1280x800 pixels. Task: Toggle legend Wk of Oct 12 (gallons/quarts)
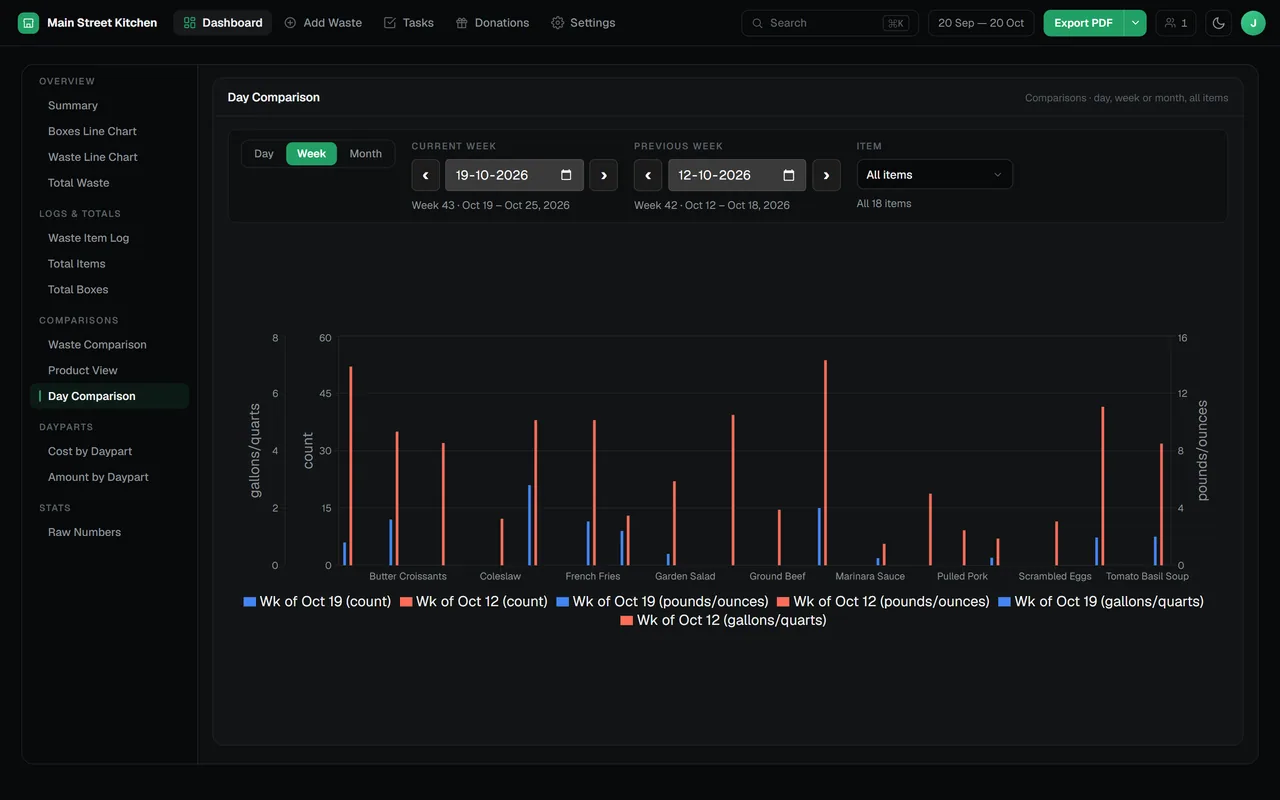[723, 620]
